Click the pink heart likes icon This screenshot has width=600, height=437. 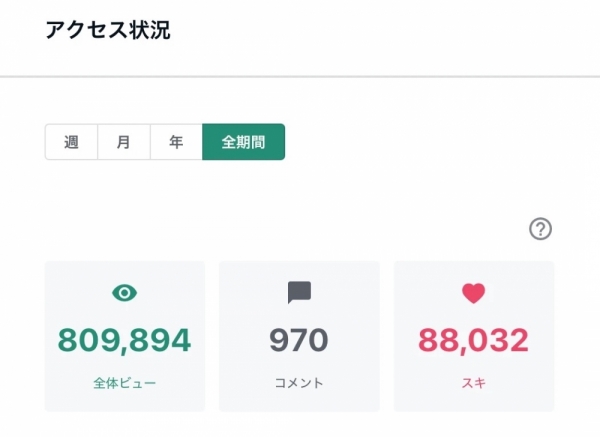(x=474, y=293)
